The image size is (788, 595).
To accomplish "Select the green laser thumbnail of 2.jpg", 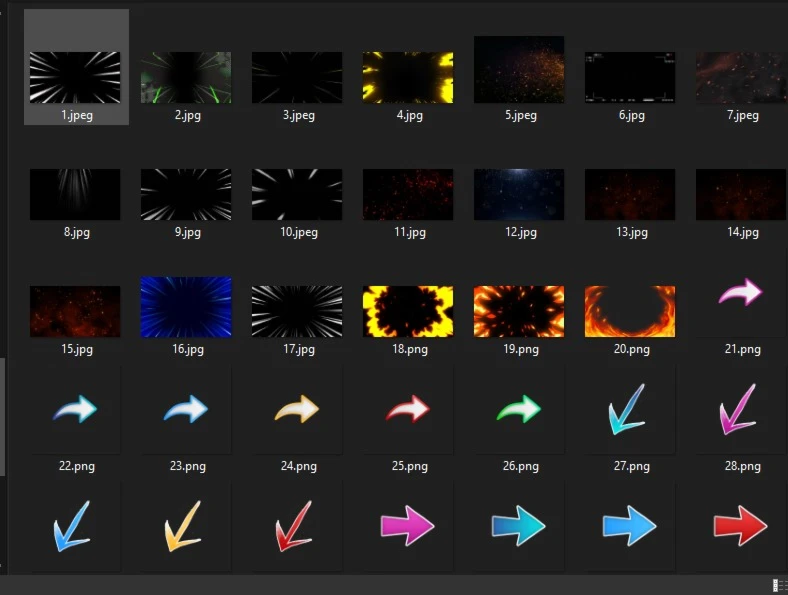I will [186, 77].
